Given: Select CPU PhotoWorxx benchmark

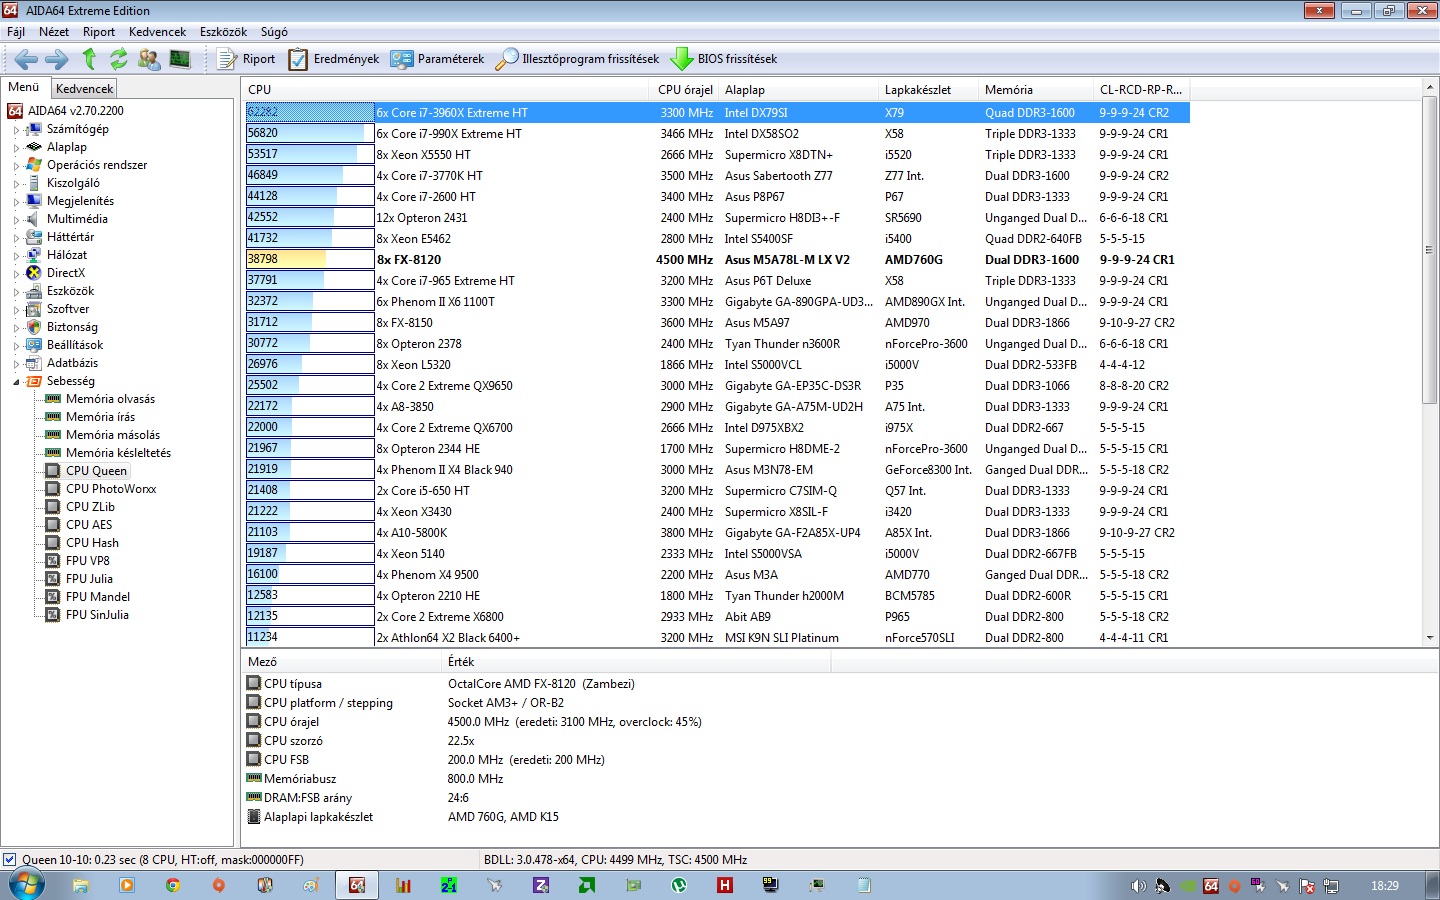Looking at the screenshot, I should 111,489.
